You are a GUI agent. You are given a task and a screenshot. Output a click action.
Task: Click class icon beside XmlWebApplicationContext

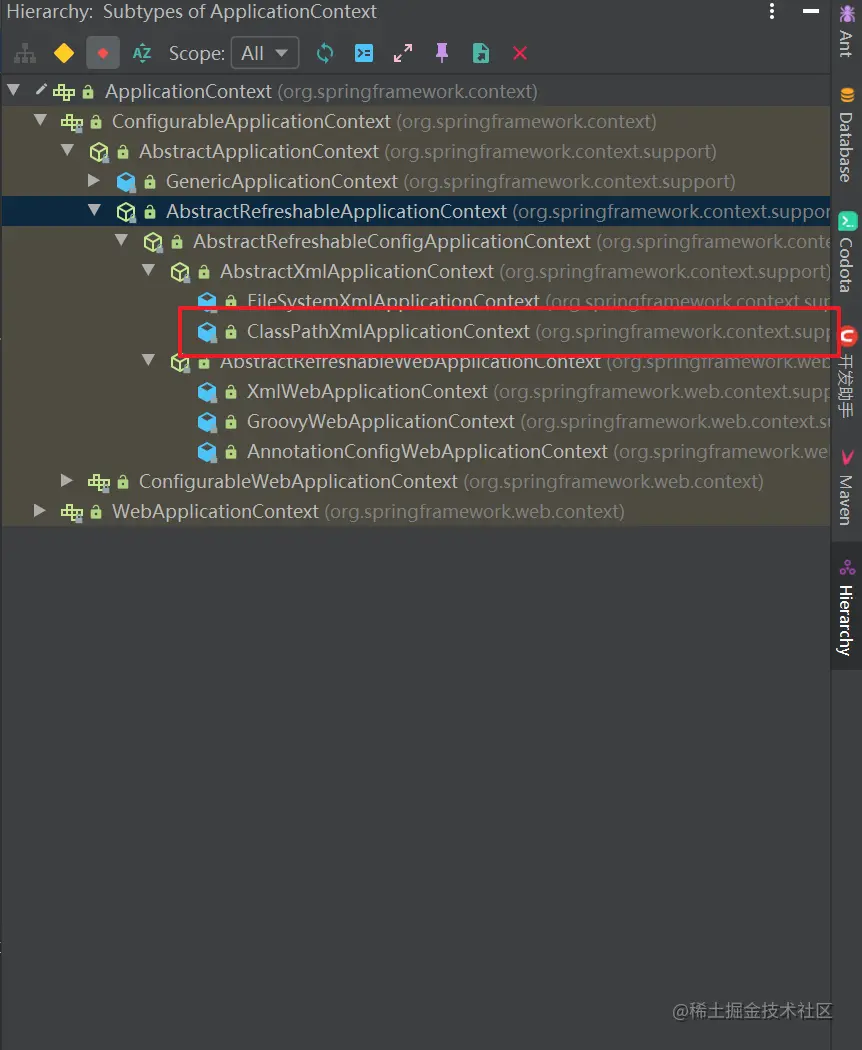(207, 392)
